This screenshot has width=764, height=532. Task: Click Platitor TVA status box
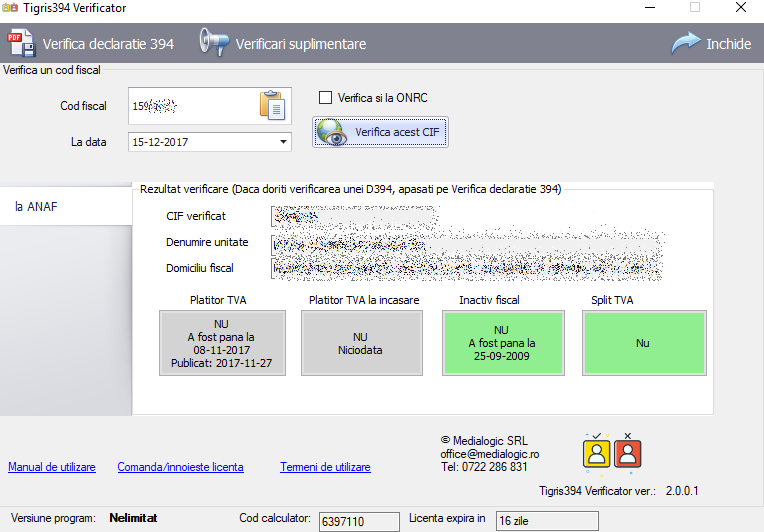[x=222, y=343]
